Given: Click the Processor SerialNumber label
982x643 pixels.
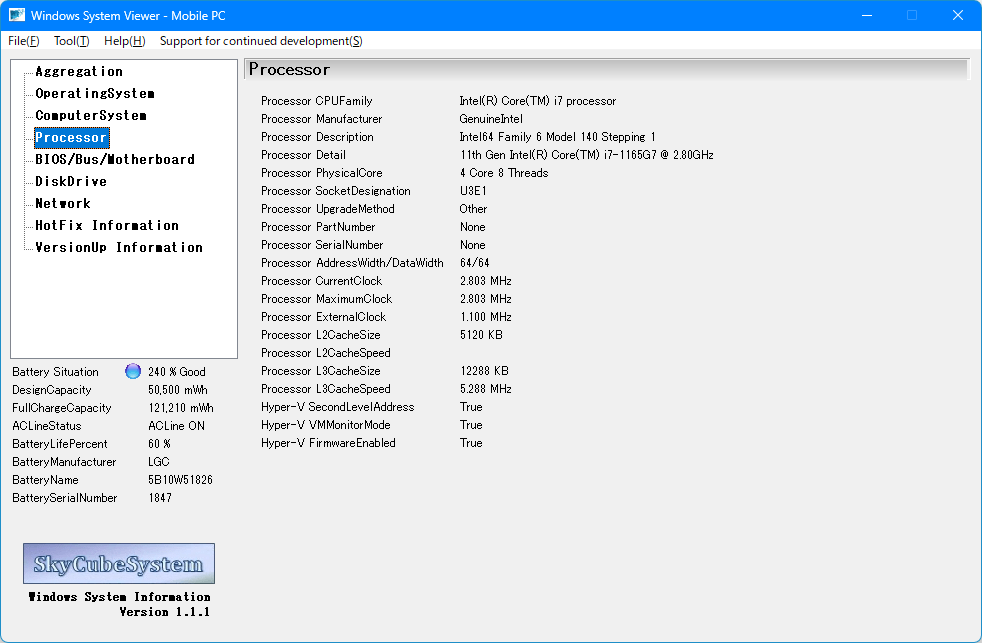Looking at the screenshot, I should click(x=322, y=245).
